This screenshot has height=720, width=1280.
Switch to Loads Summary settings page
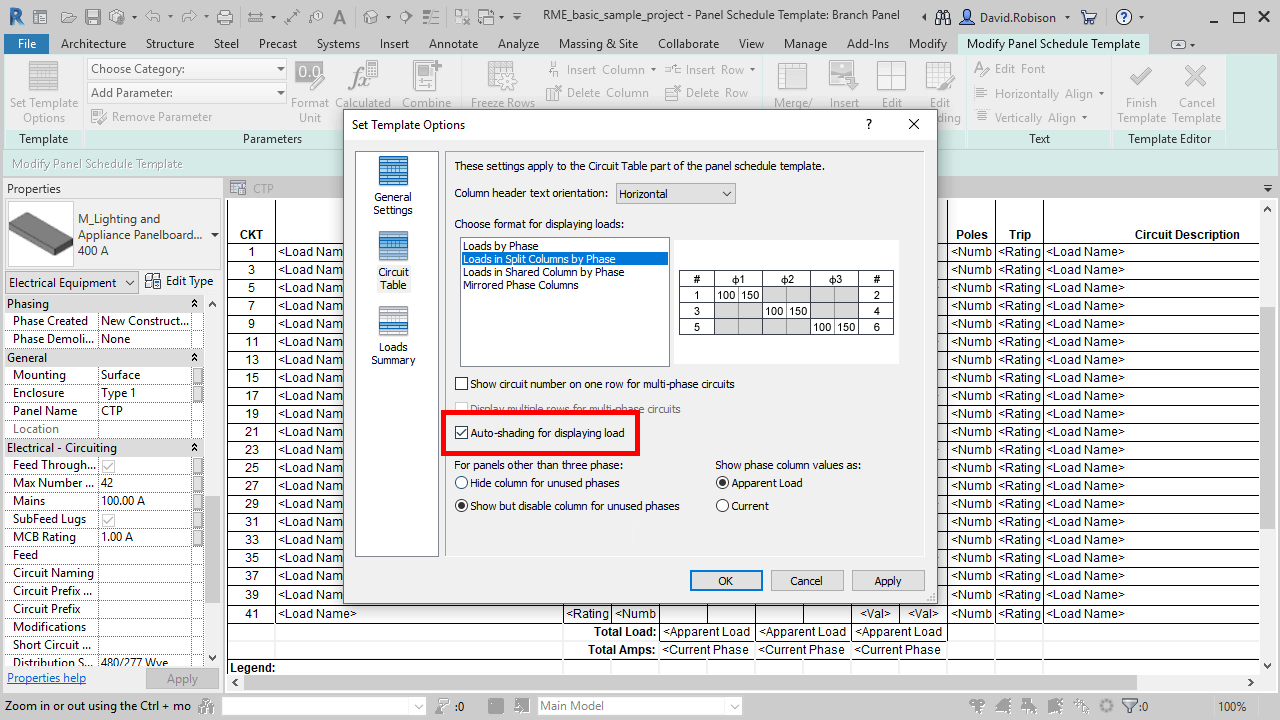(392, 336)
